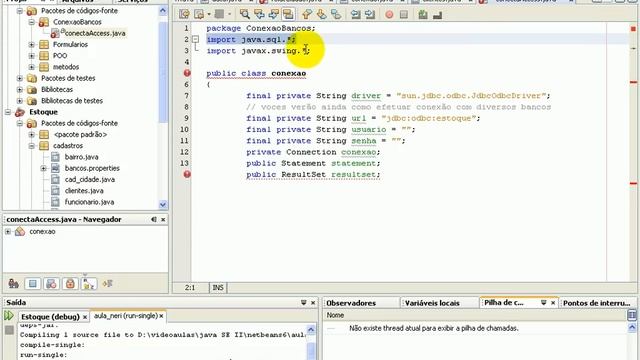Click the Shift Line Right icon
This screenshot has height=360, width=640.
[370, 15]
